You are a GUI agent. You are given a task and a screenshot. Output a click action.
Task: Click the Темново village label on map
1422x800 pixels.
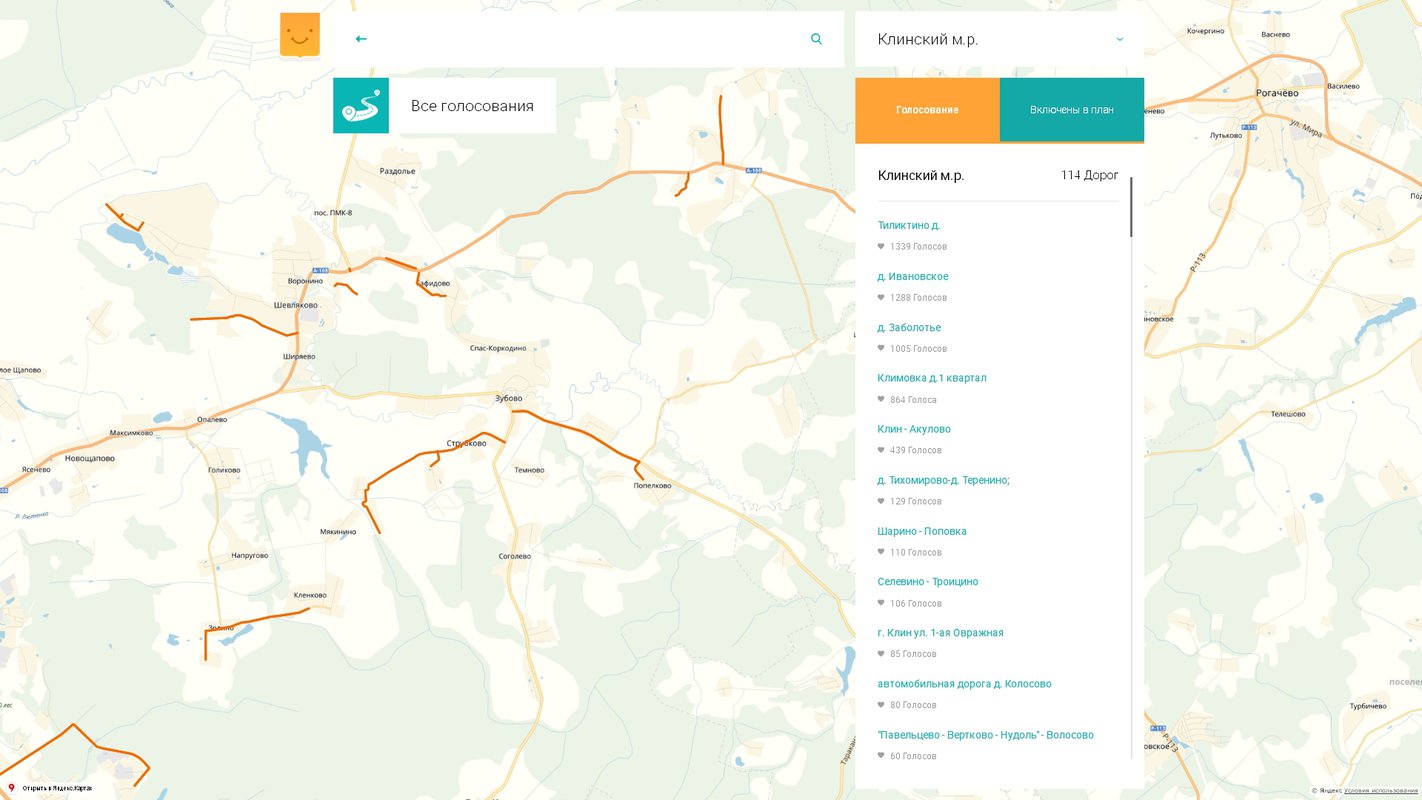point(529,470)
